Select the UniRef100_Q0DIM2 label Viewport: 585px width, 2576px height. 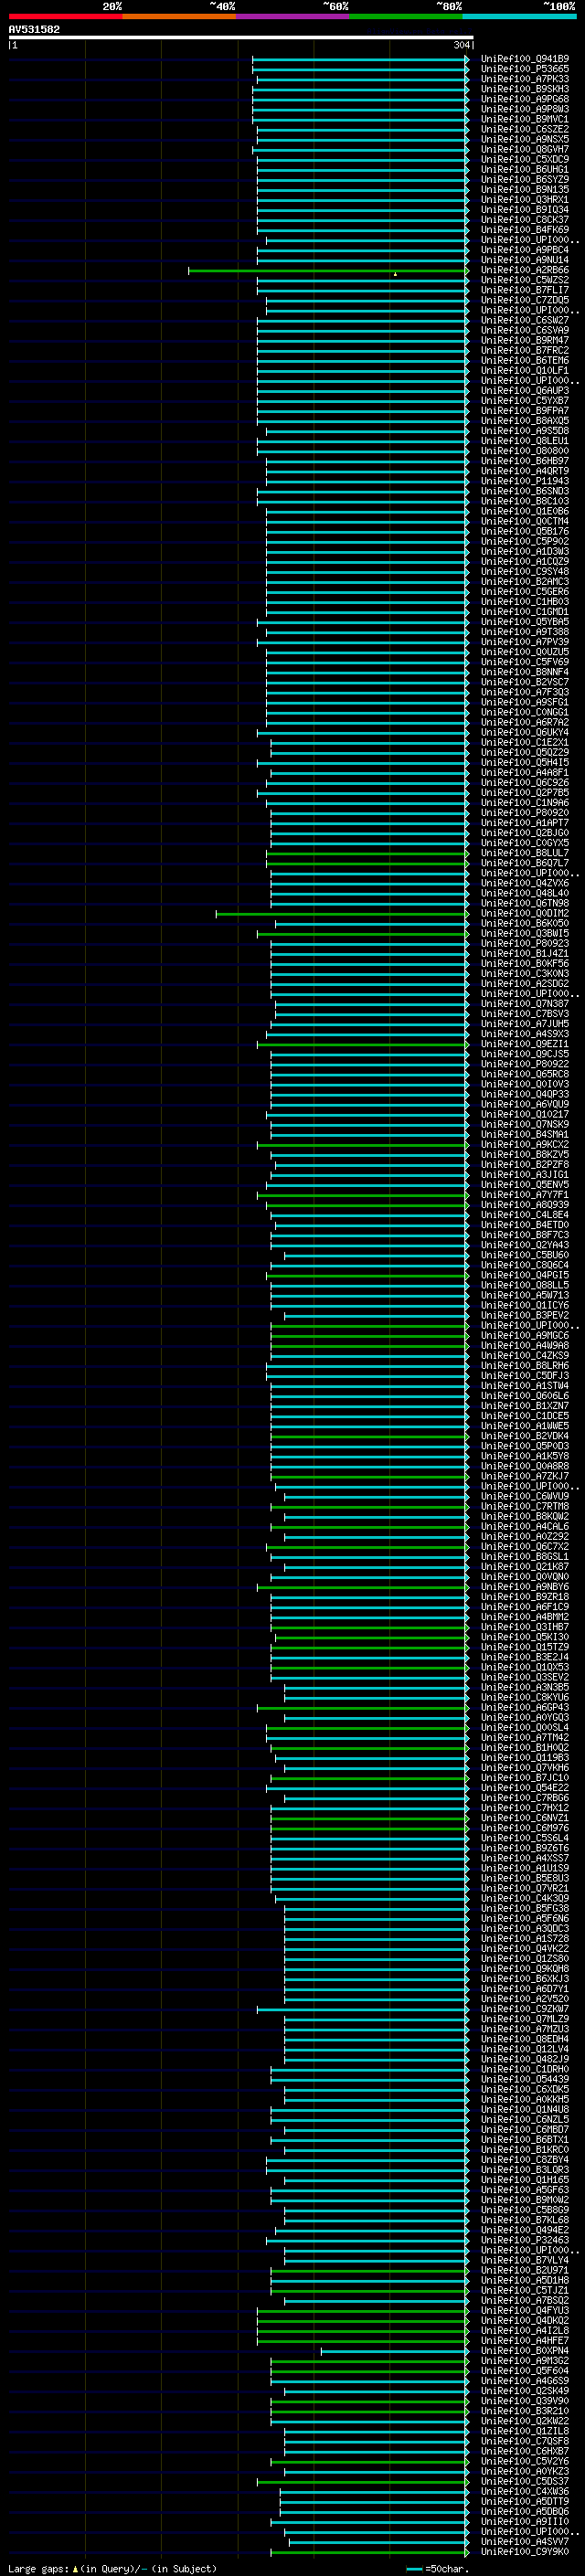pos(524,913)
